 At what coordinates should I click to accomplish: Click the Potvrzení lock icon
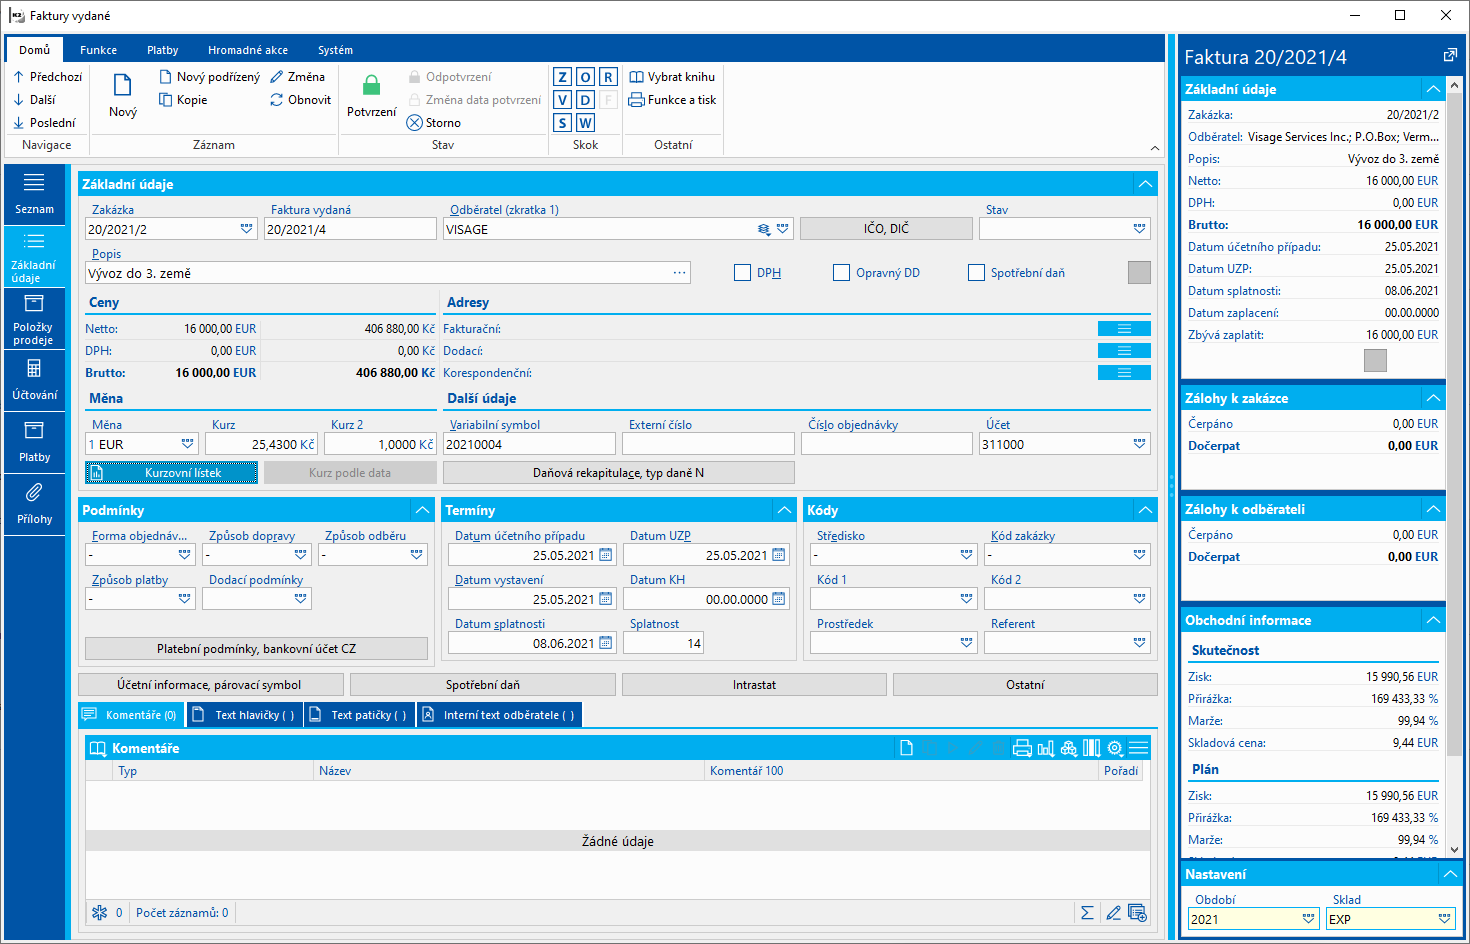click(x=371, y=87)
